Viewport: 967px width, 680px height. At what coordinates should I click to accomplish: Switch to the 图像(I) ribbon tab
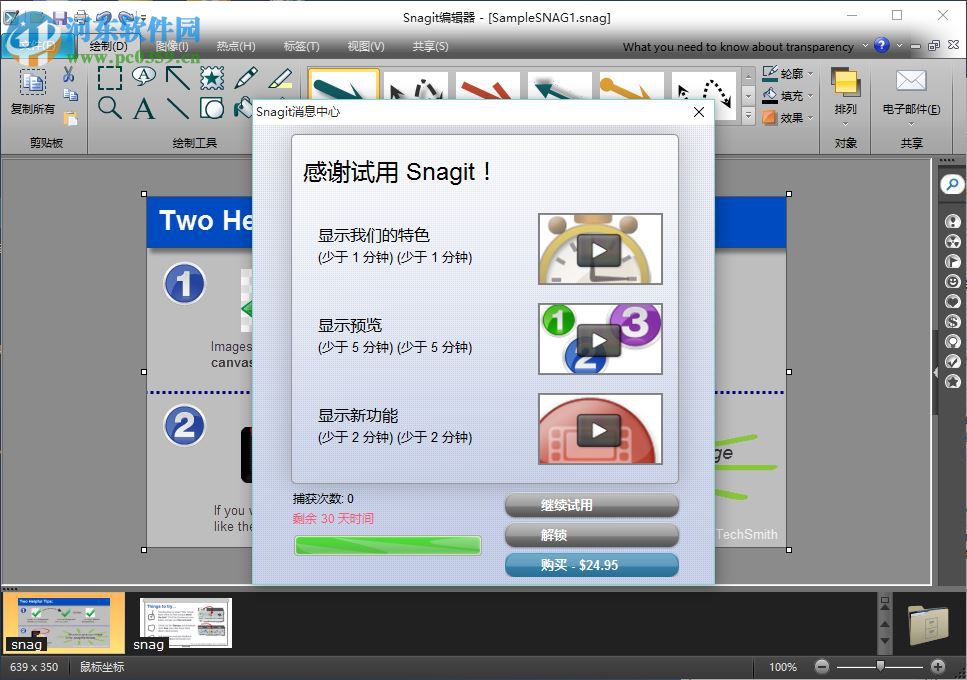coord(170,46)
